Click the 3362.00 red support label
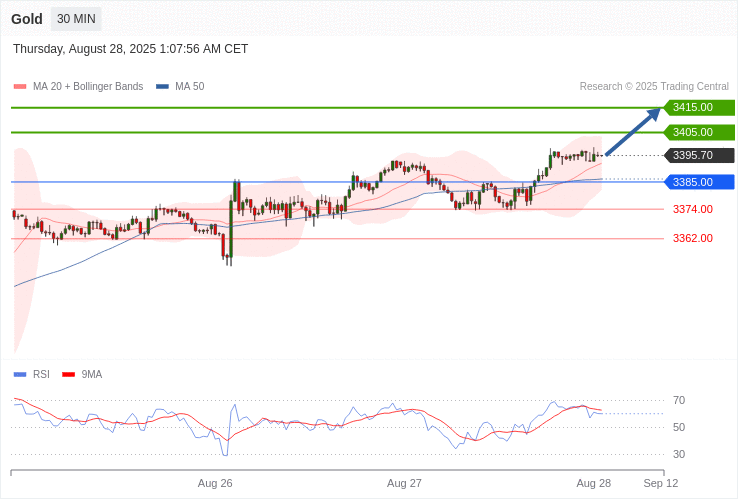Image resolution: width=738 pixels, height=500 pixels. click(692, 238)
